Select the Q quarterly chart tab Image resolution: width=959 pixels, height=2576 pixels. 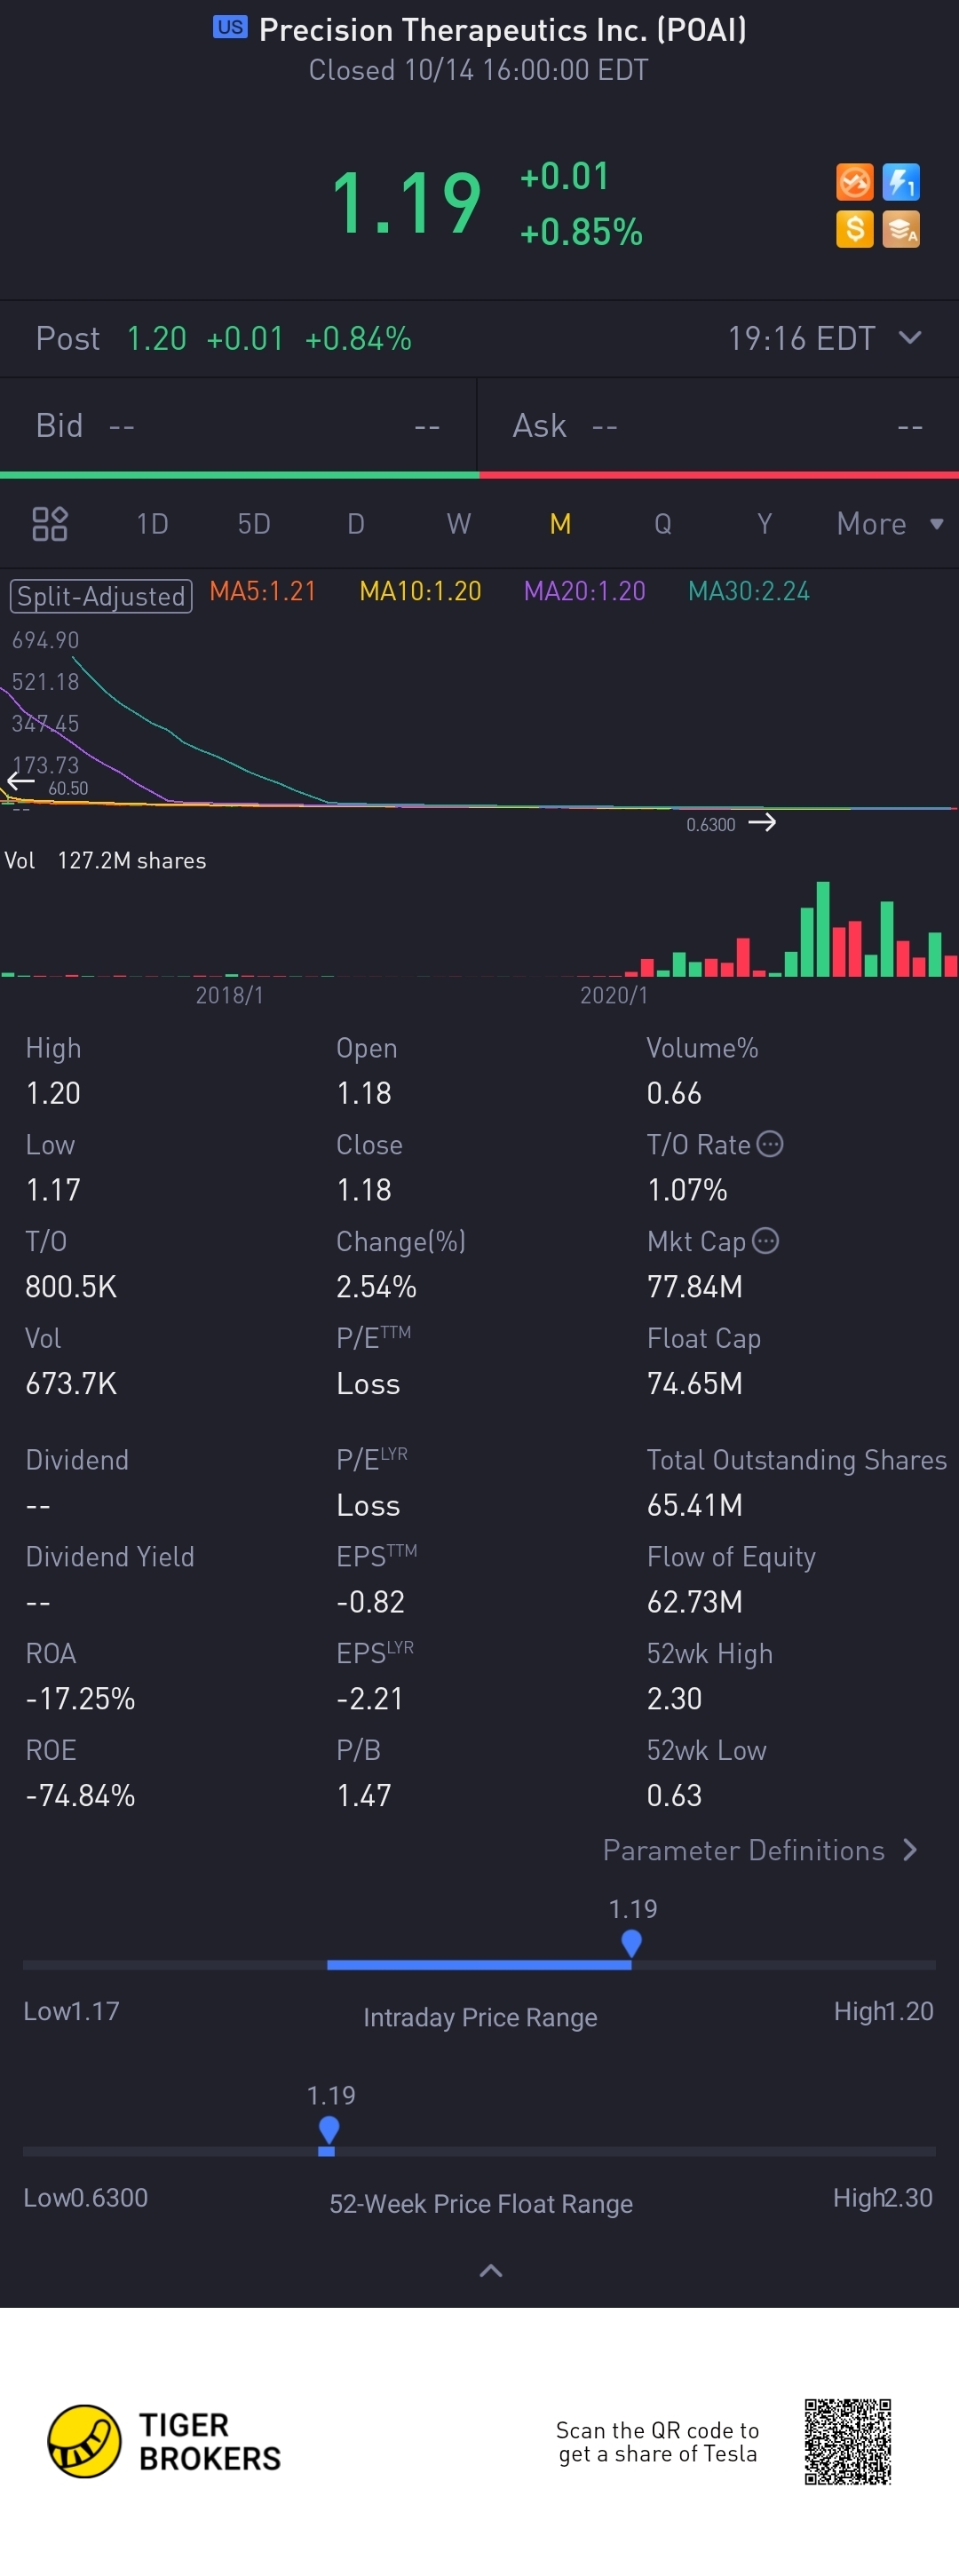tap(663, 524)
